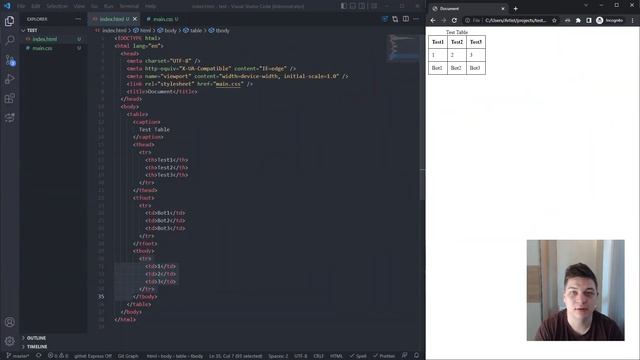This screenshot has width=640, height=360.
Task: Click the Prettier status bar item
Action: 384,356
